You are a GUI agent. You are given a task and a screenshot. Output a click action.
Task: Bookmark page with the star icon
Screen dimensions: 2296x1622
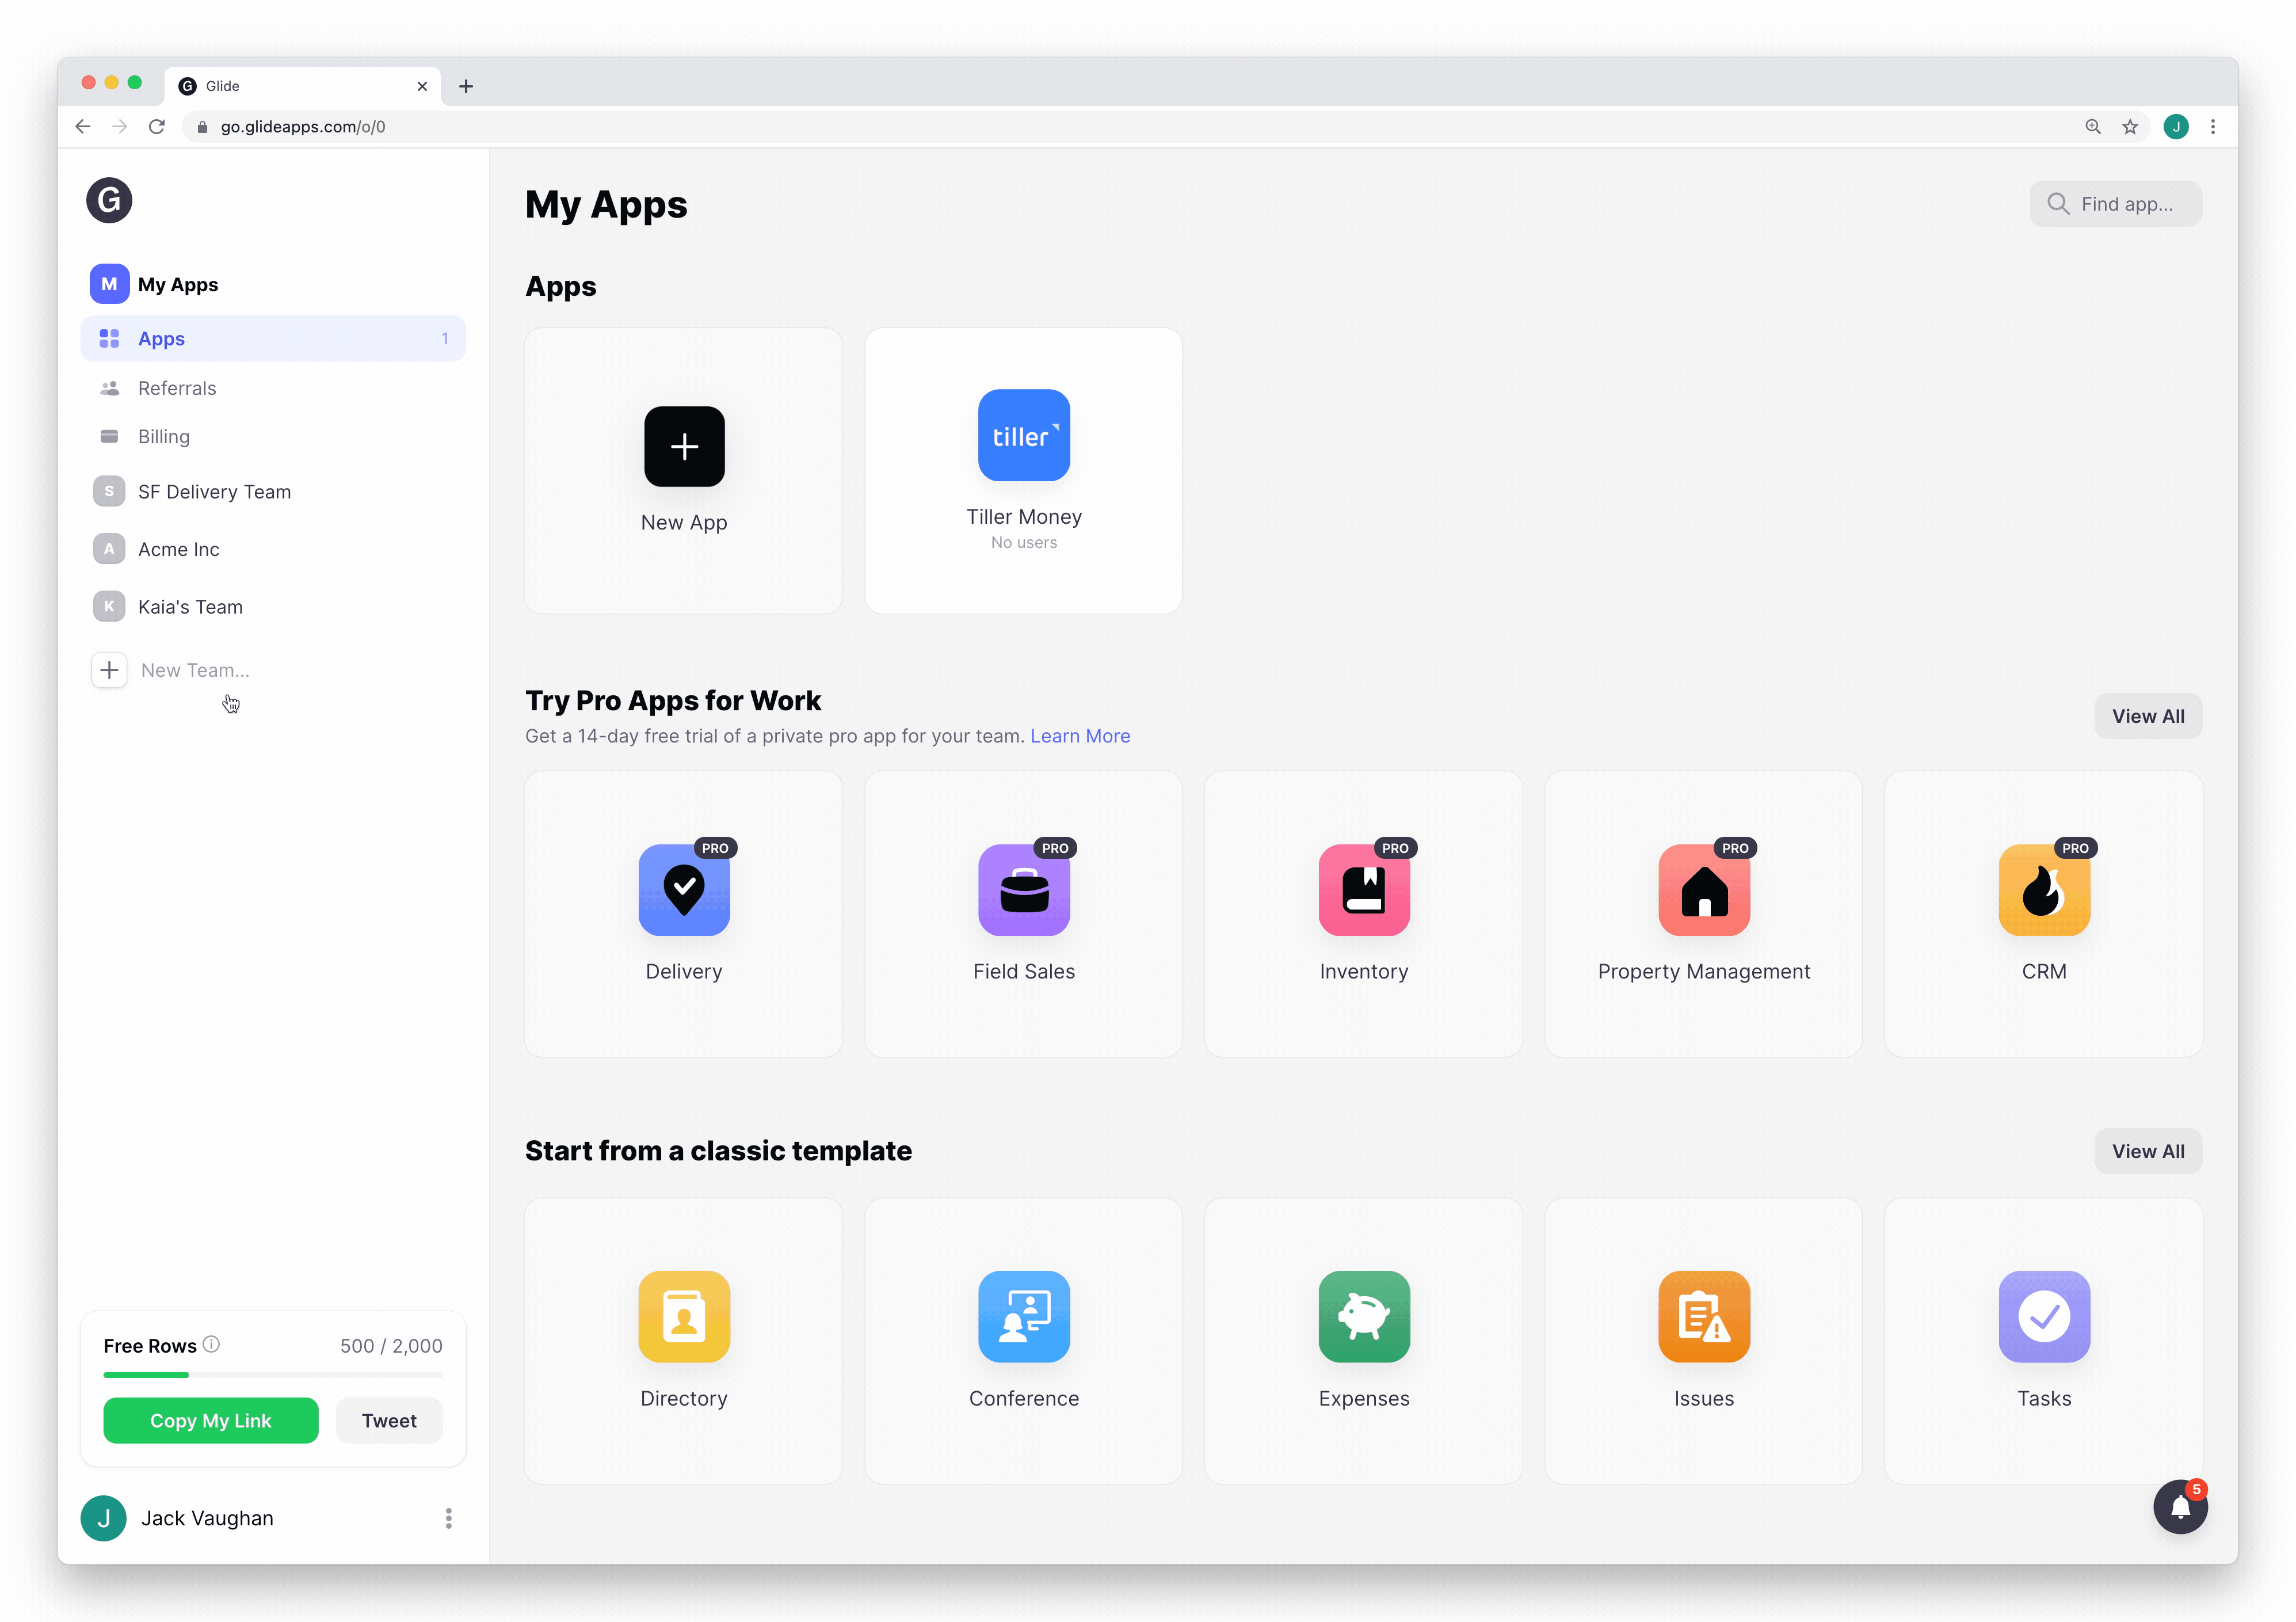[x=2130, y=127]
